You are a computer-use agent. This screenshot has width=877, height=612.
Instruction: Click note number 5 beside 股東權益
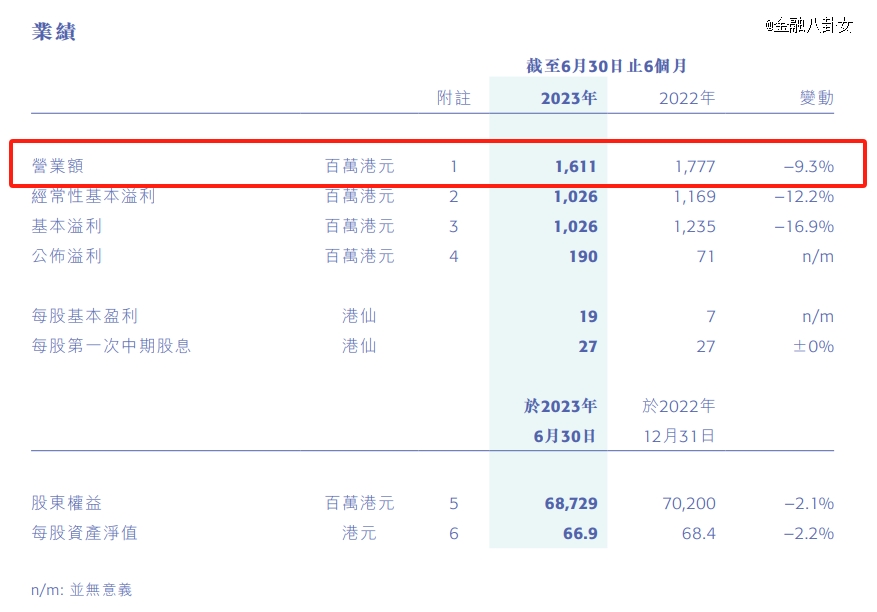coord(456,503)
